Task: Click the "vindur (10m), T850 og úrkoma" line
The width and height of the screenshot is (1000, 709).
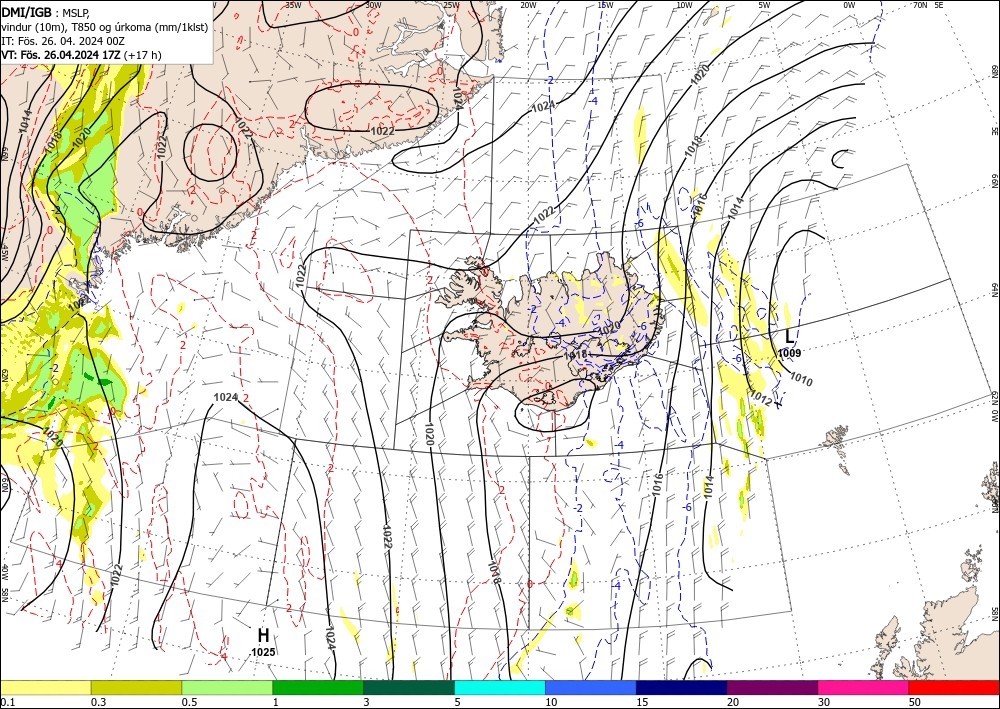Action: tap(105, 27)
